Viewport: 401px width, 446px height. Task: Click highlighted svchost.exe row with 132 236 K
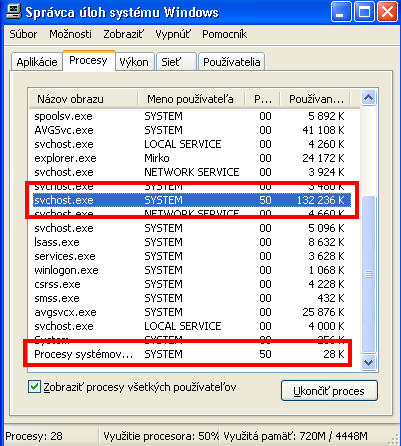(192, 200)
